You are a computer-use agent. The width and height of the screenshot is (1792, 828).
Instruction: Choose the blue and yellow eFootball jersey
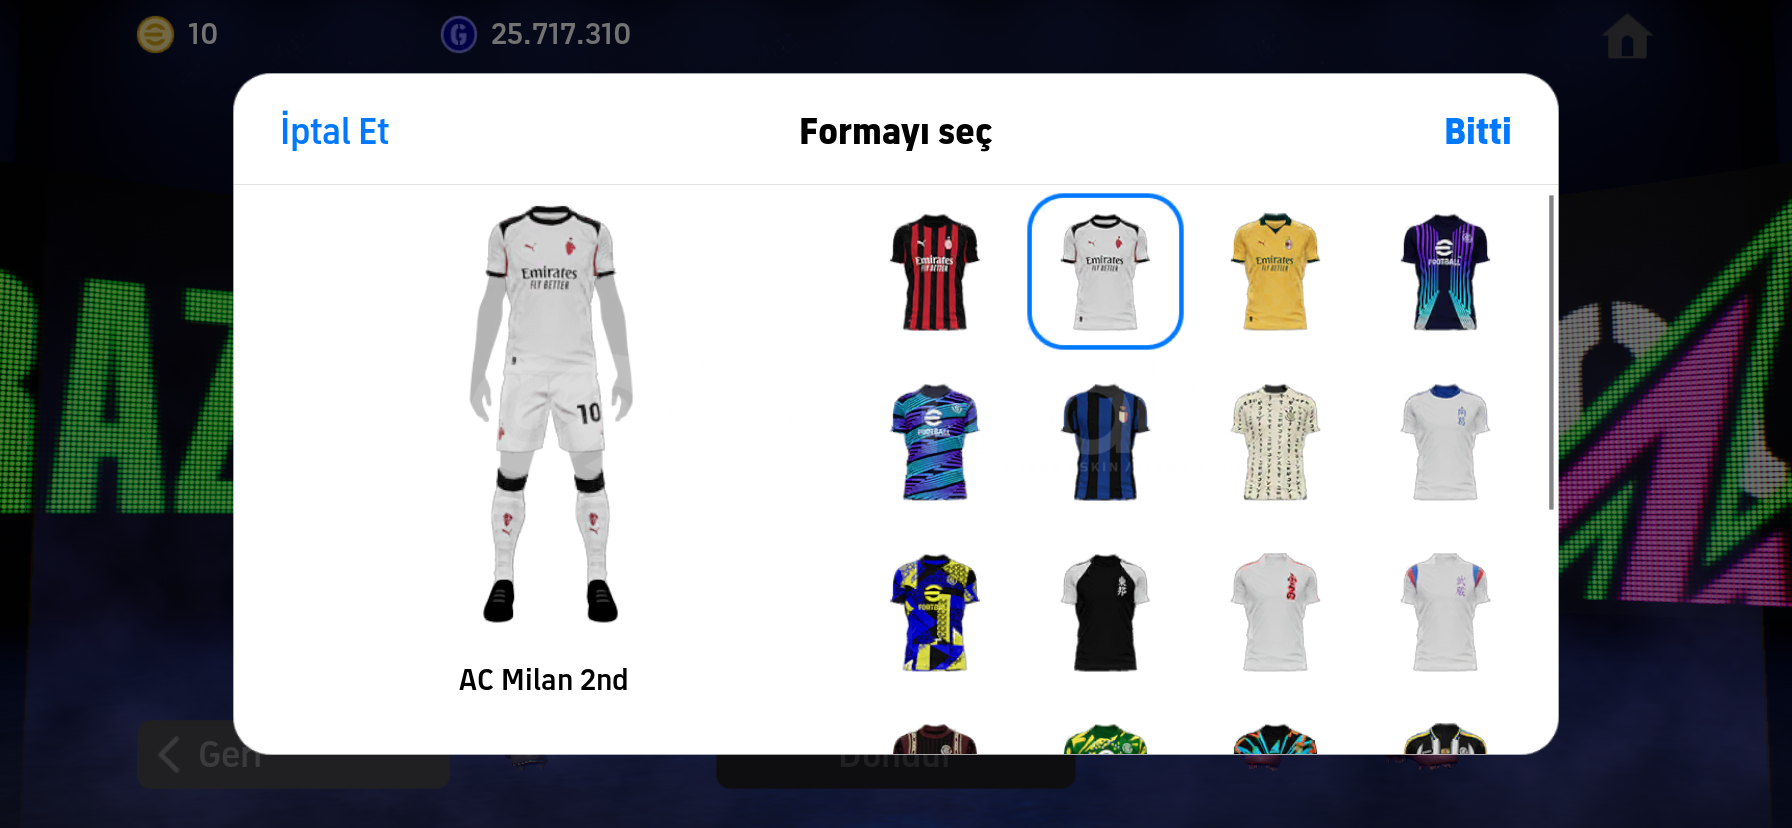point(935,612)
